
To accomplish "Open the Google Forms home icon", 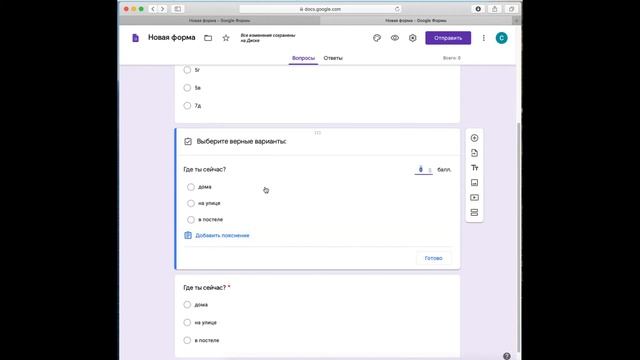I will [136, 38].
